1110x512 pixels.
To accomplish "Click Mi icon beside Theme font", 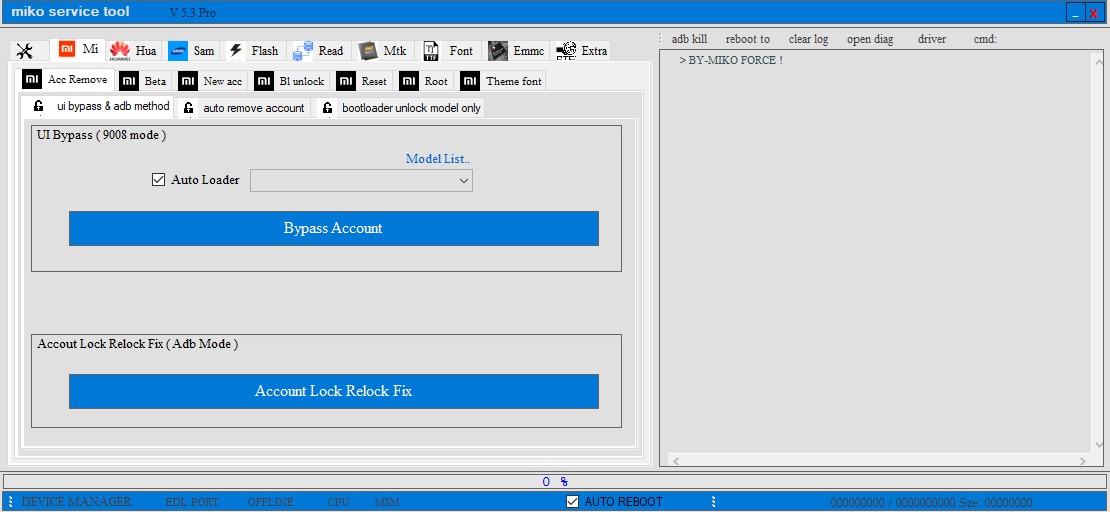I will [470, 81].
